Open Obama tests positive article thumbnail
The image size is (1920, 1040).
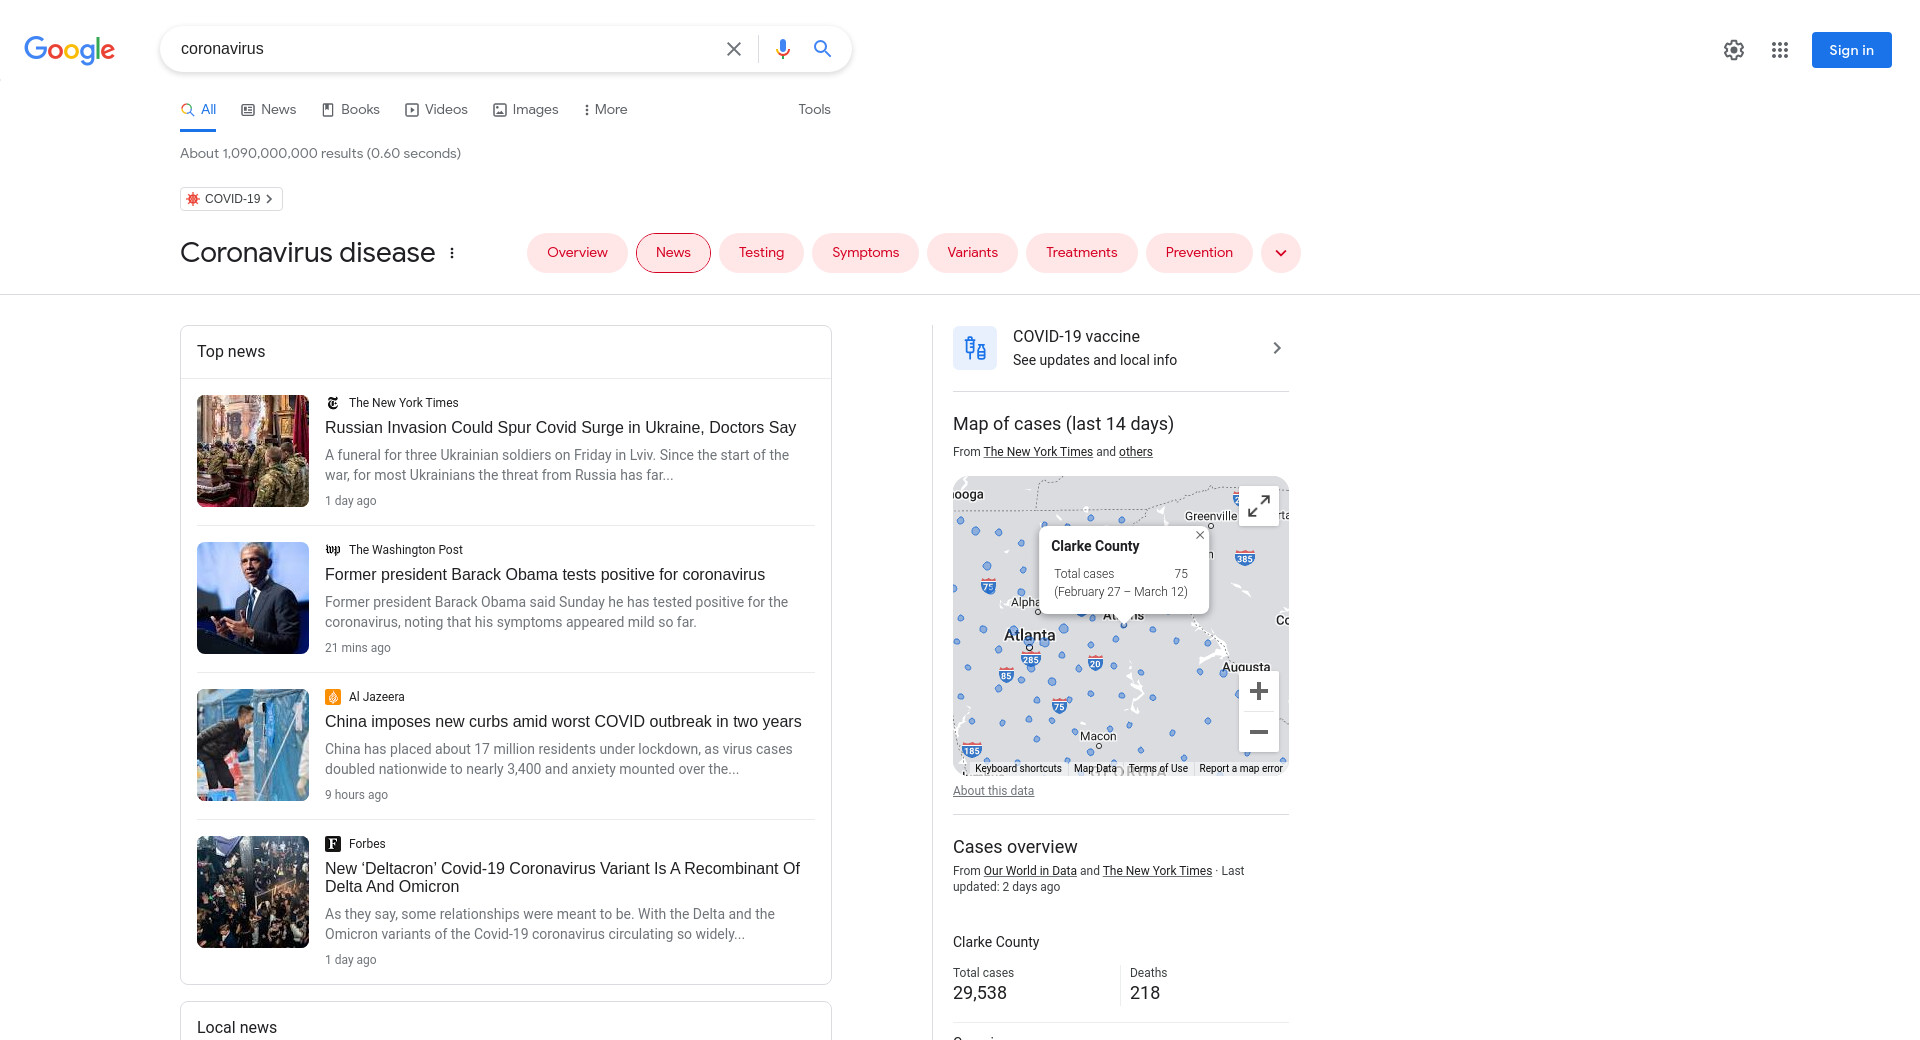pos(253,598)
